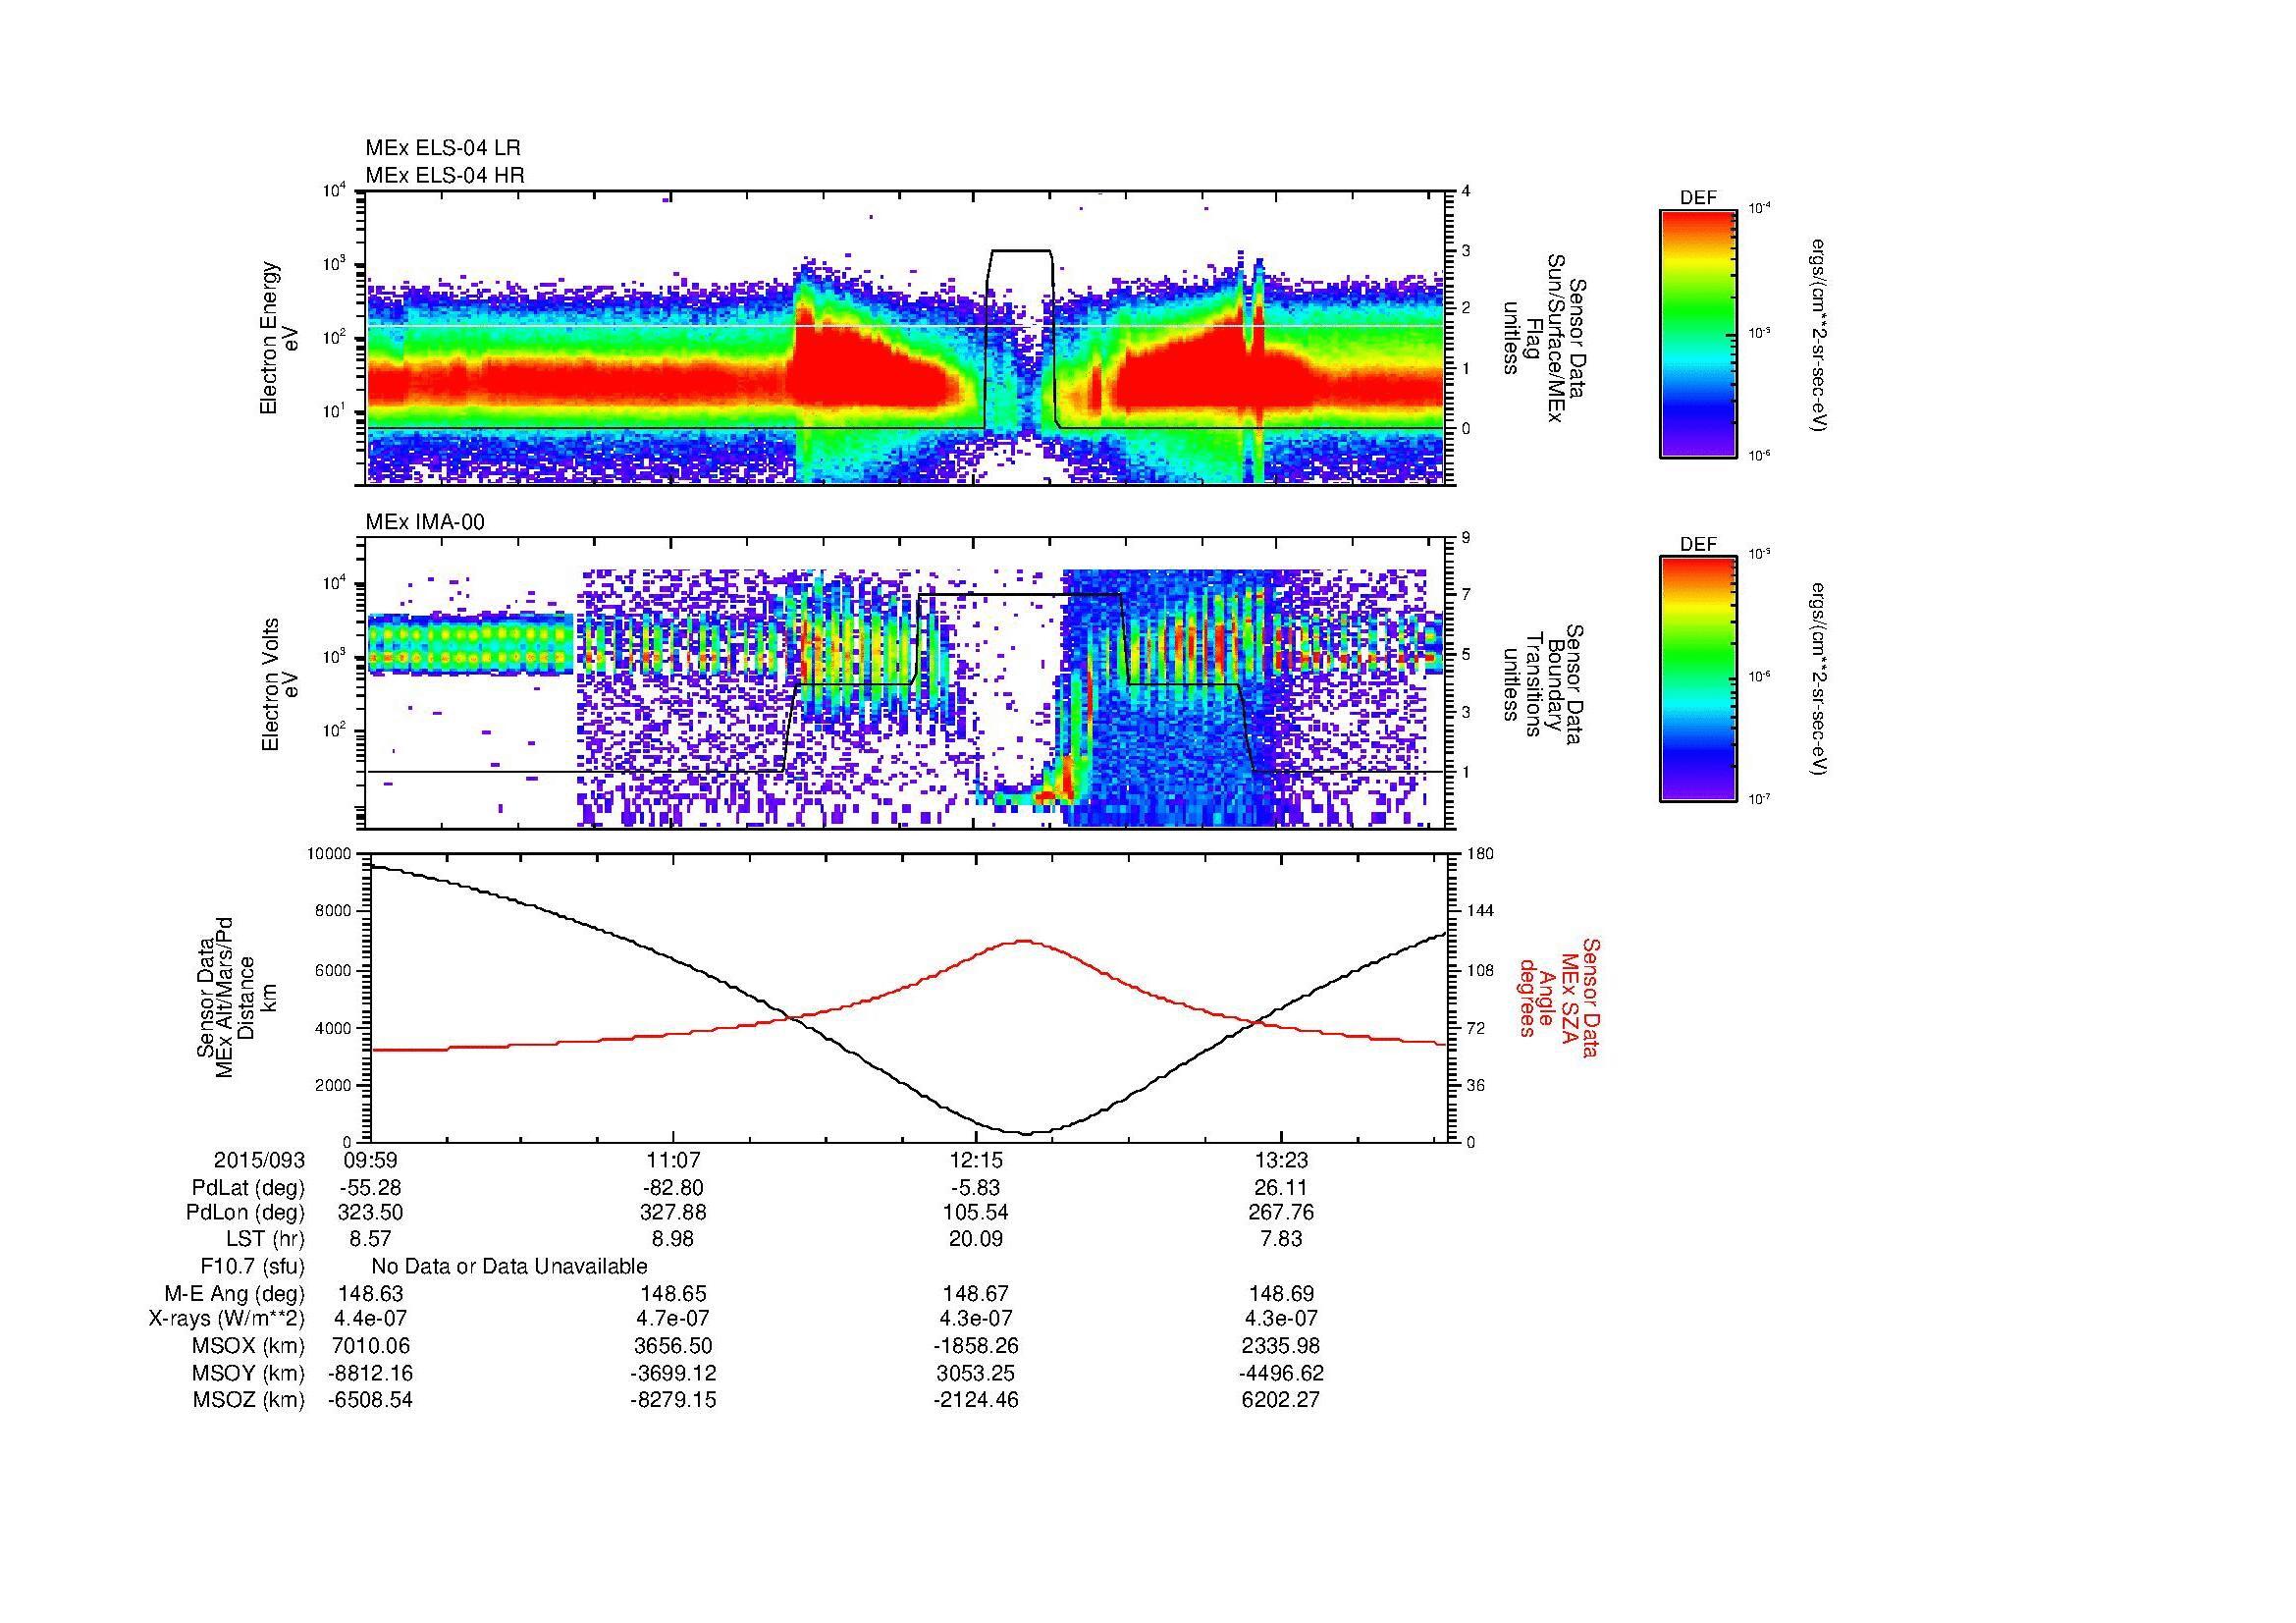Click the PdLon value '327.88'
Viewport: 2296px width, 1623px height.
(673, 1213)
